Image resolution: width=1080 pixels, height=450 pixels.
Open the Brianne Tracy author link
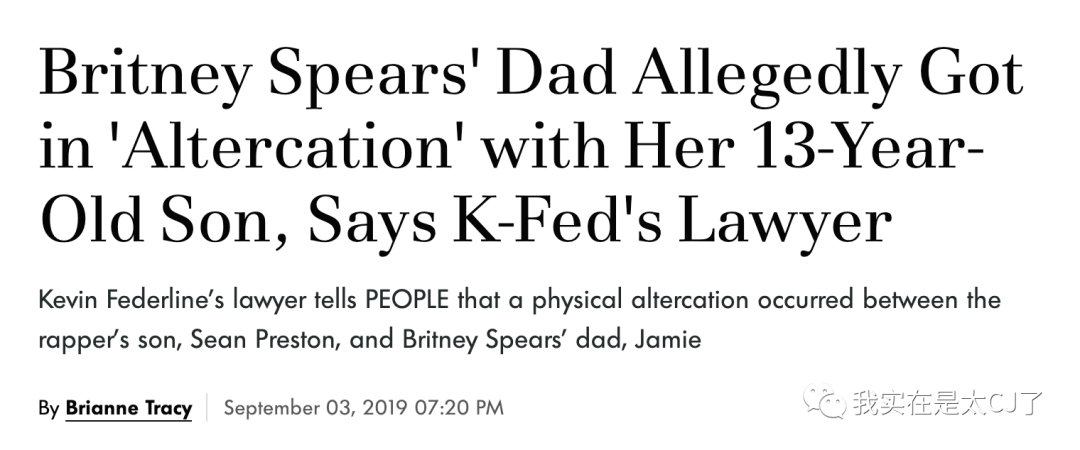tap(129, 408)
